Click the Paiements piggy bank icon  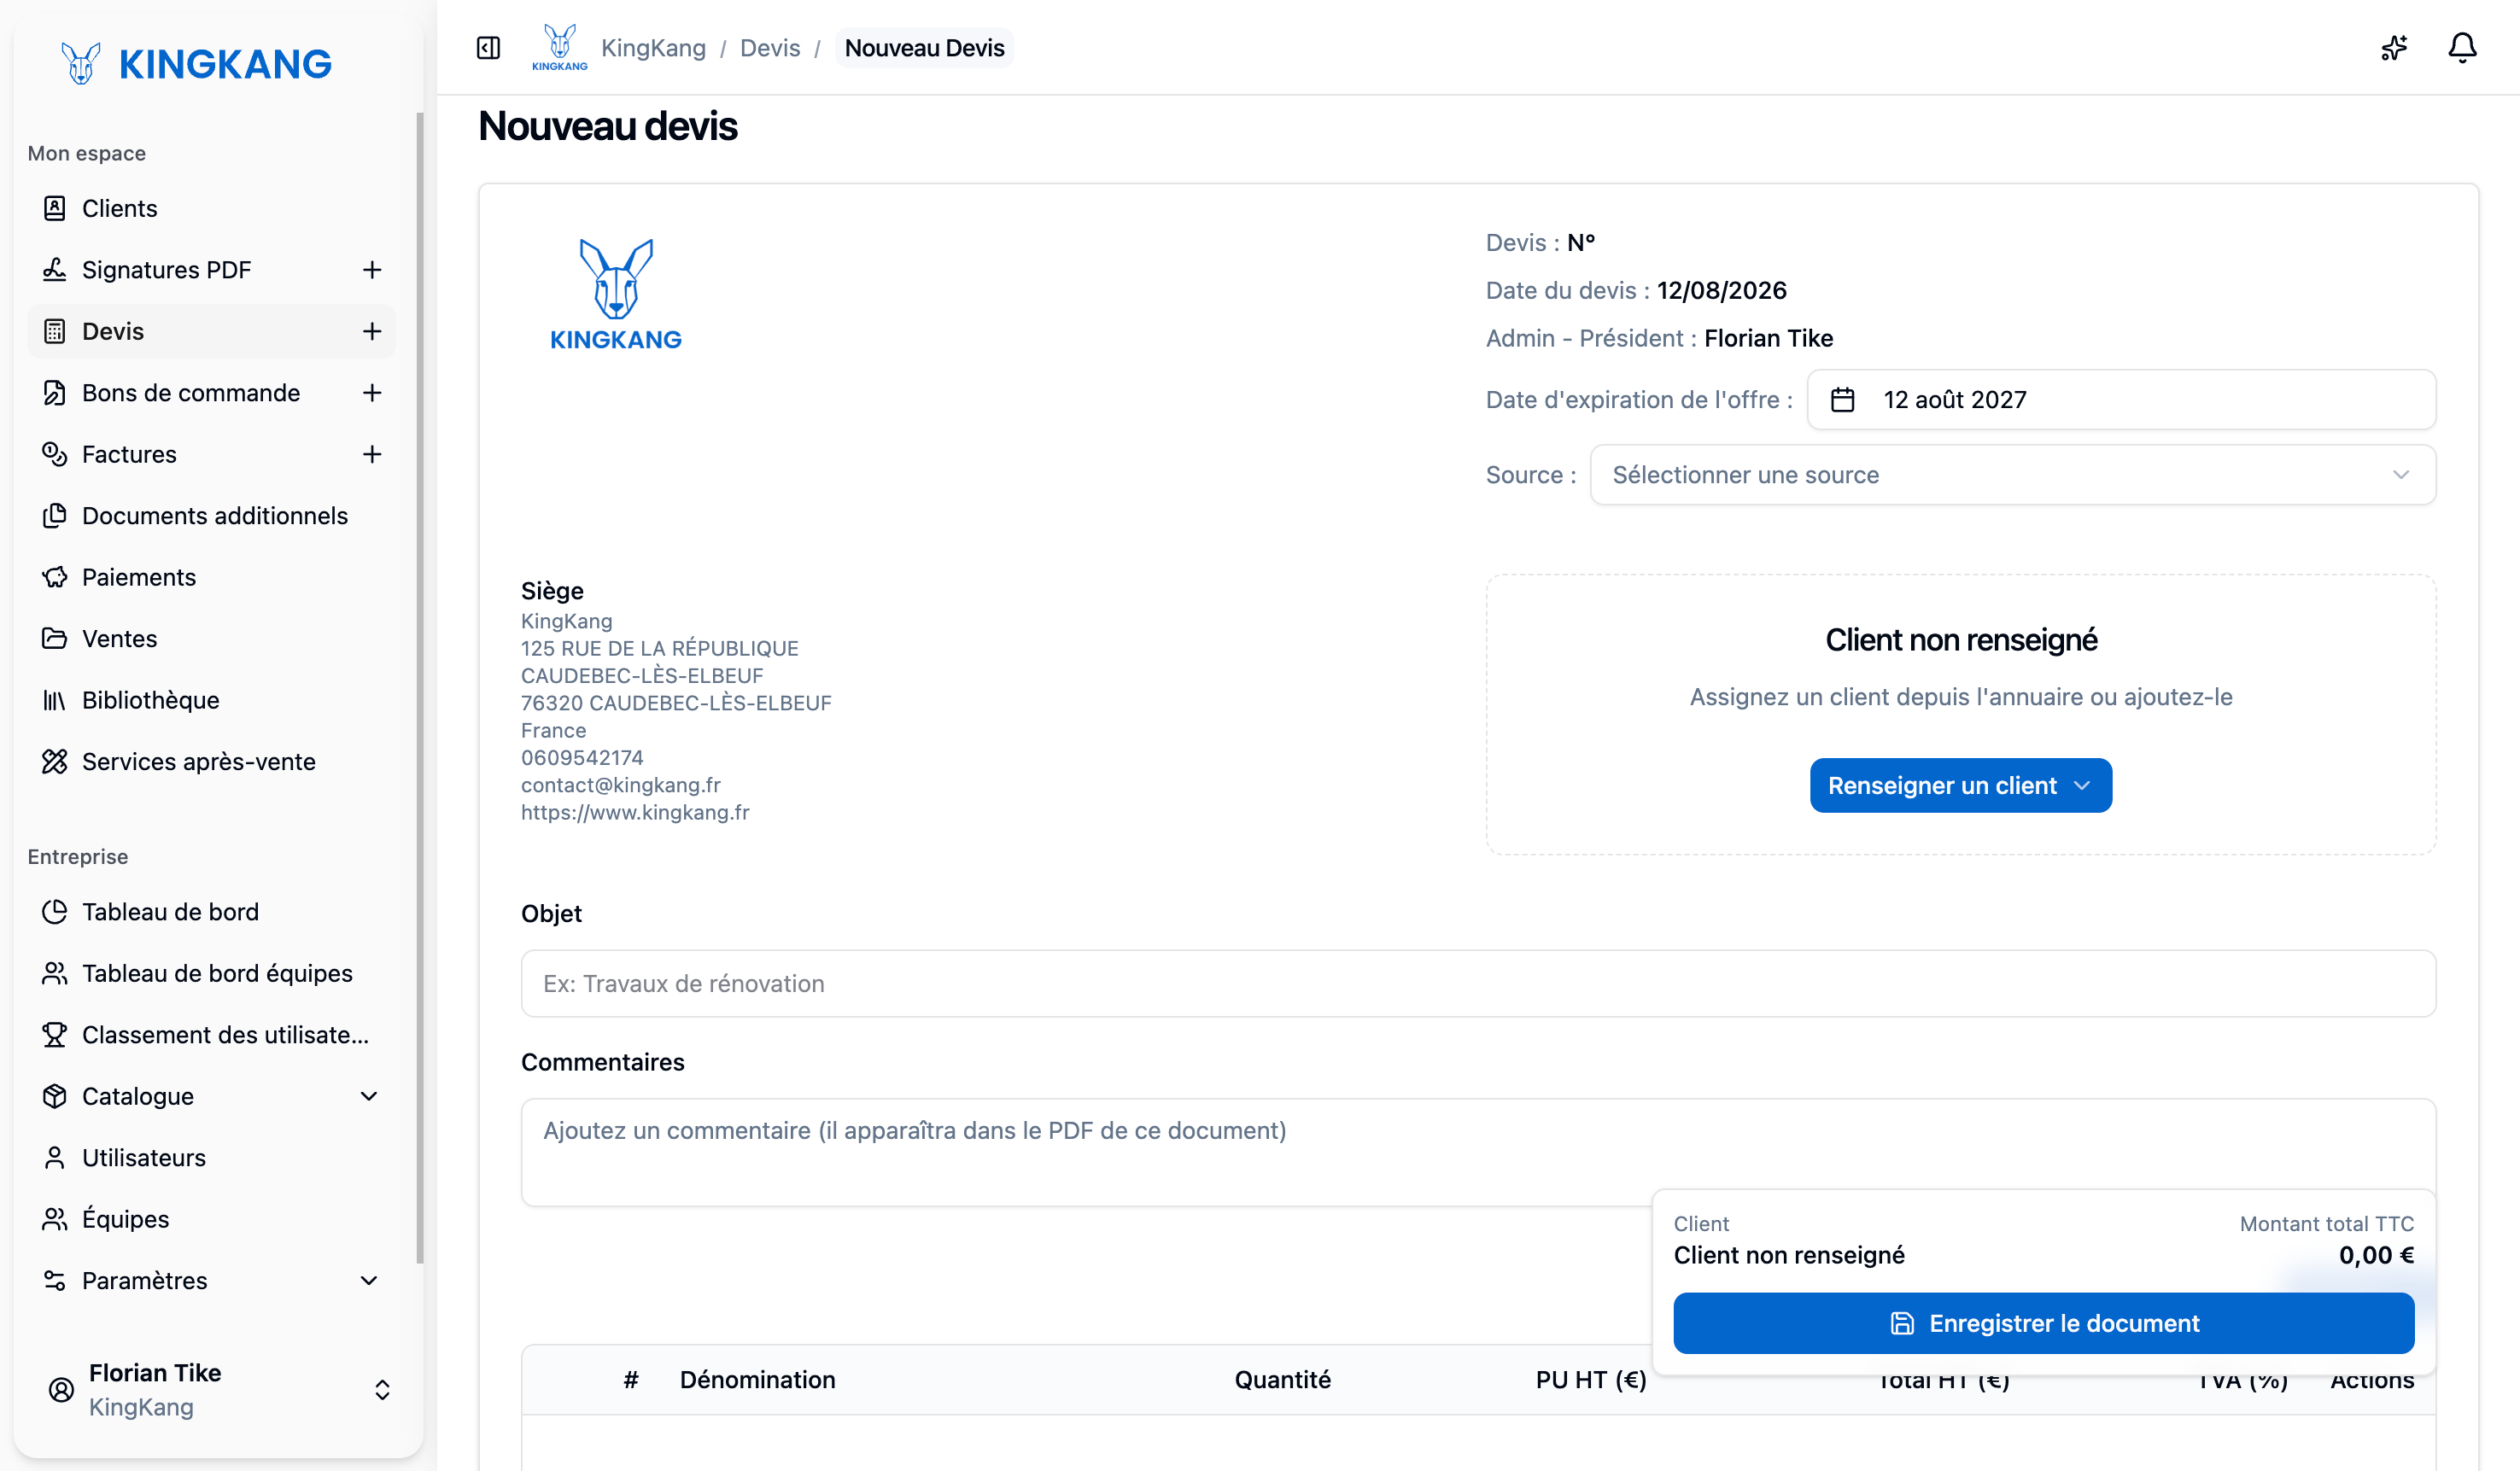[x=55, y=577]
